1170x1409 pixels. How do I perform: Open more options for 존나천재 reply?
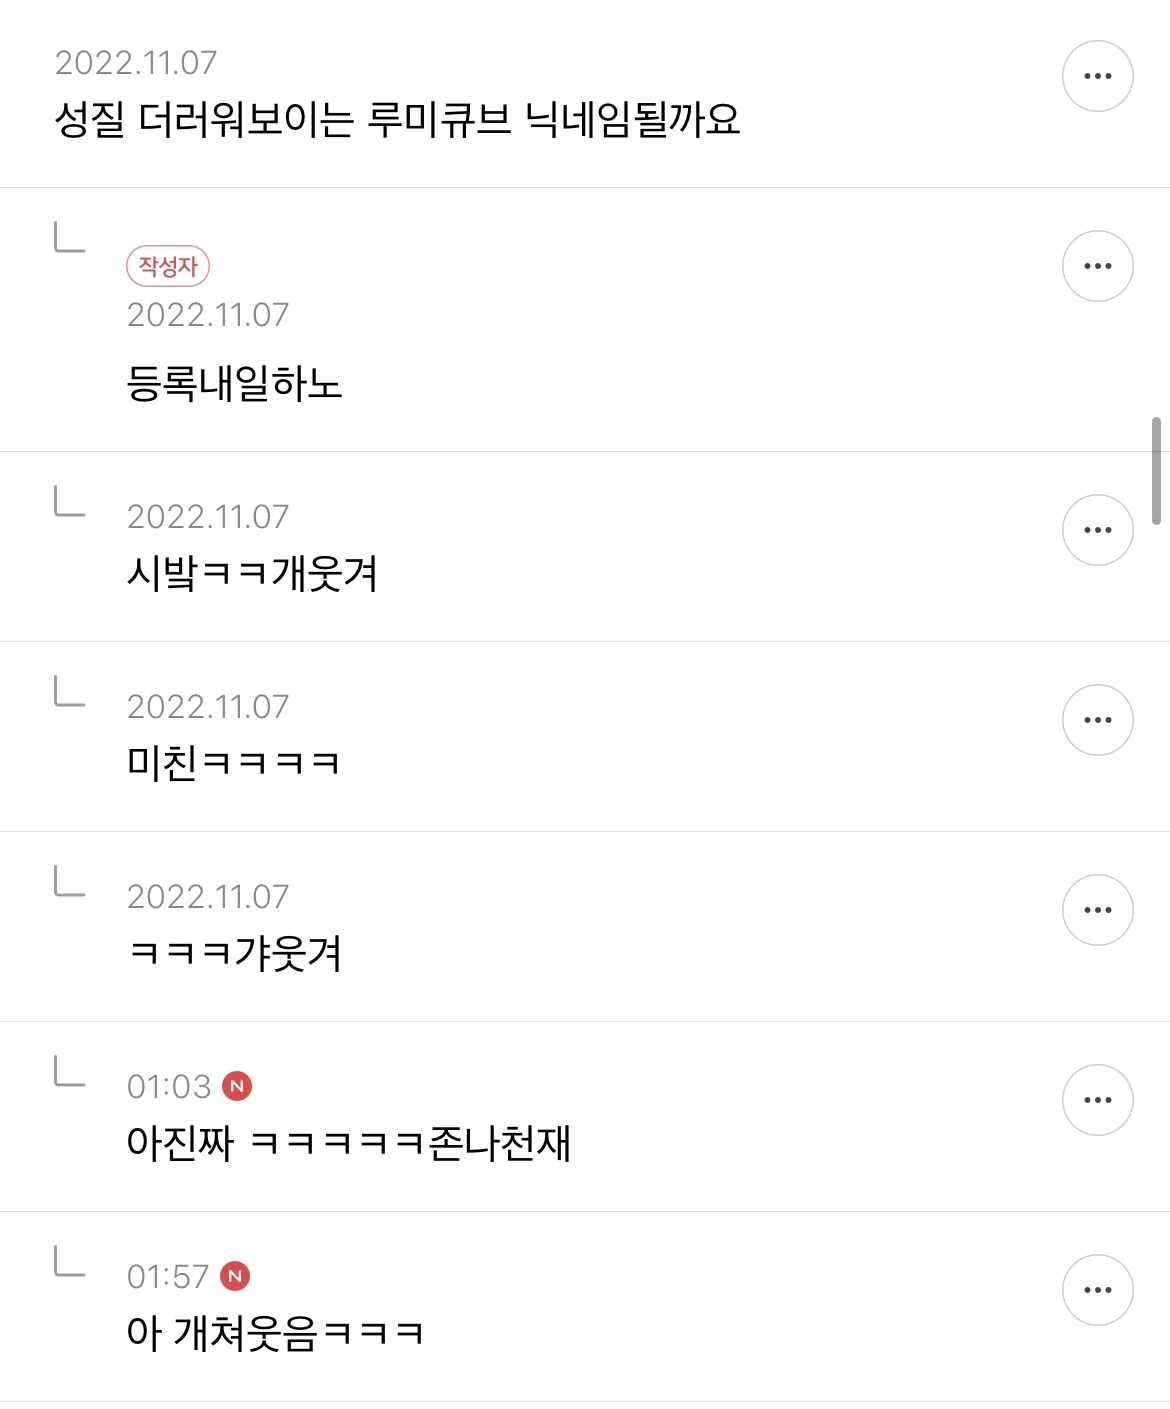tap(1097, 1100)
